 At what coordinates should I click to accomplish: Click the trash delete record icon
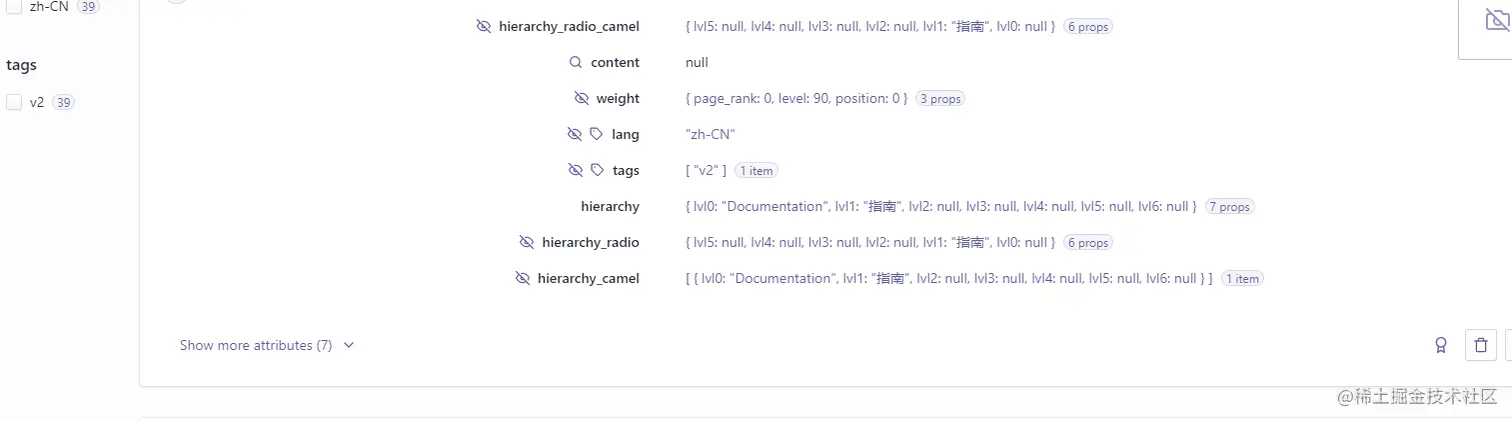pos(1480,345)
